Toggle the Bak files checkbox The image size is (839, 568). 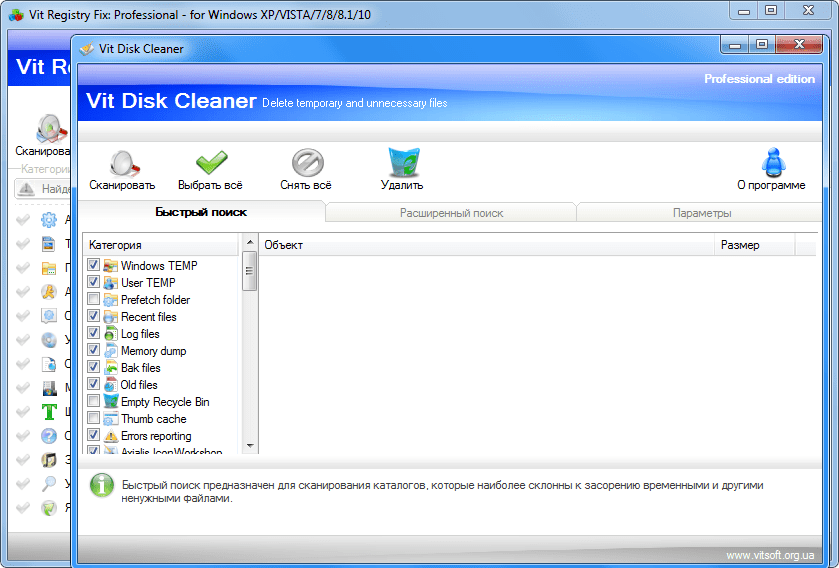[94, 367]
